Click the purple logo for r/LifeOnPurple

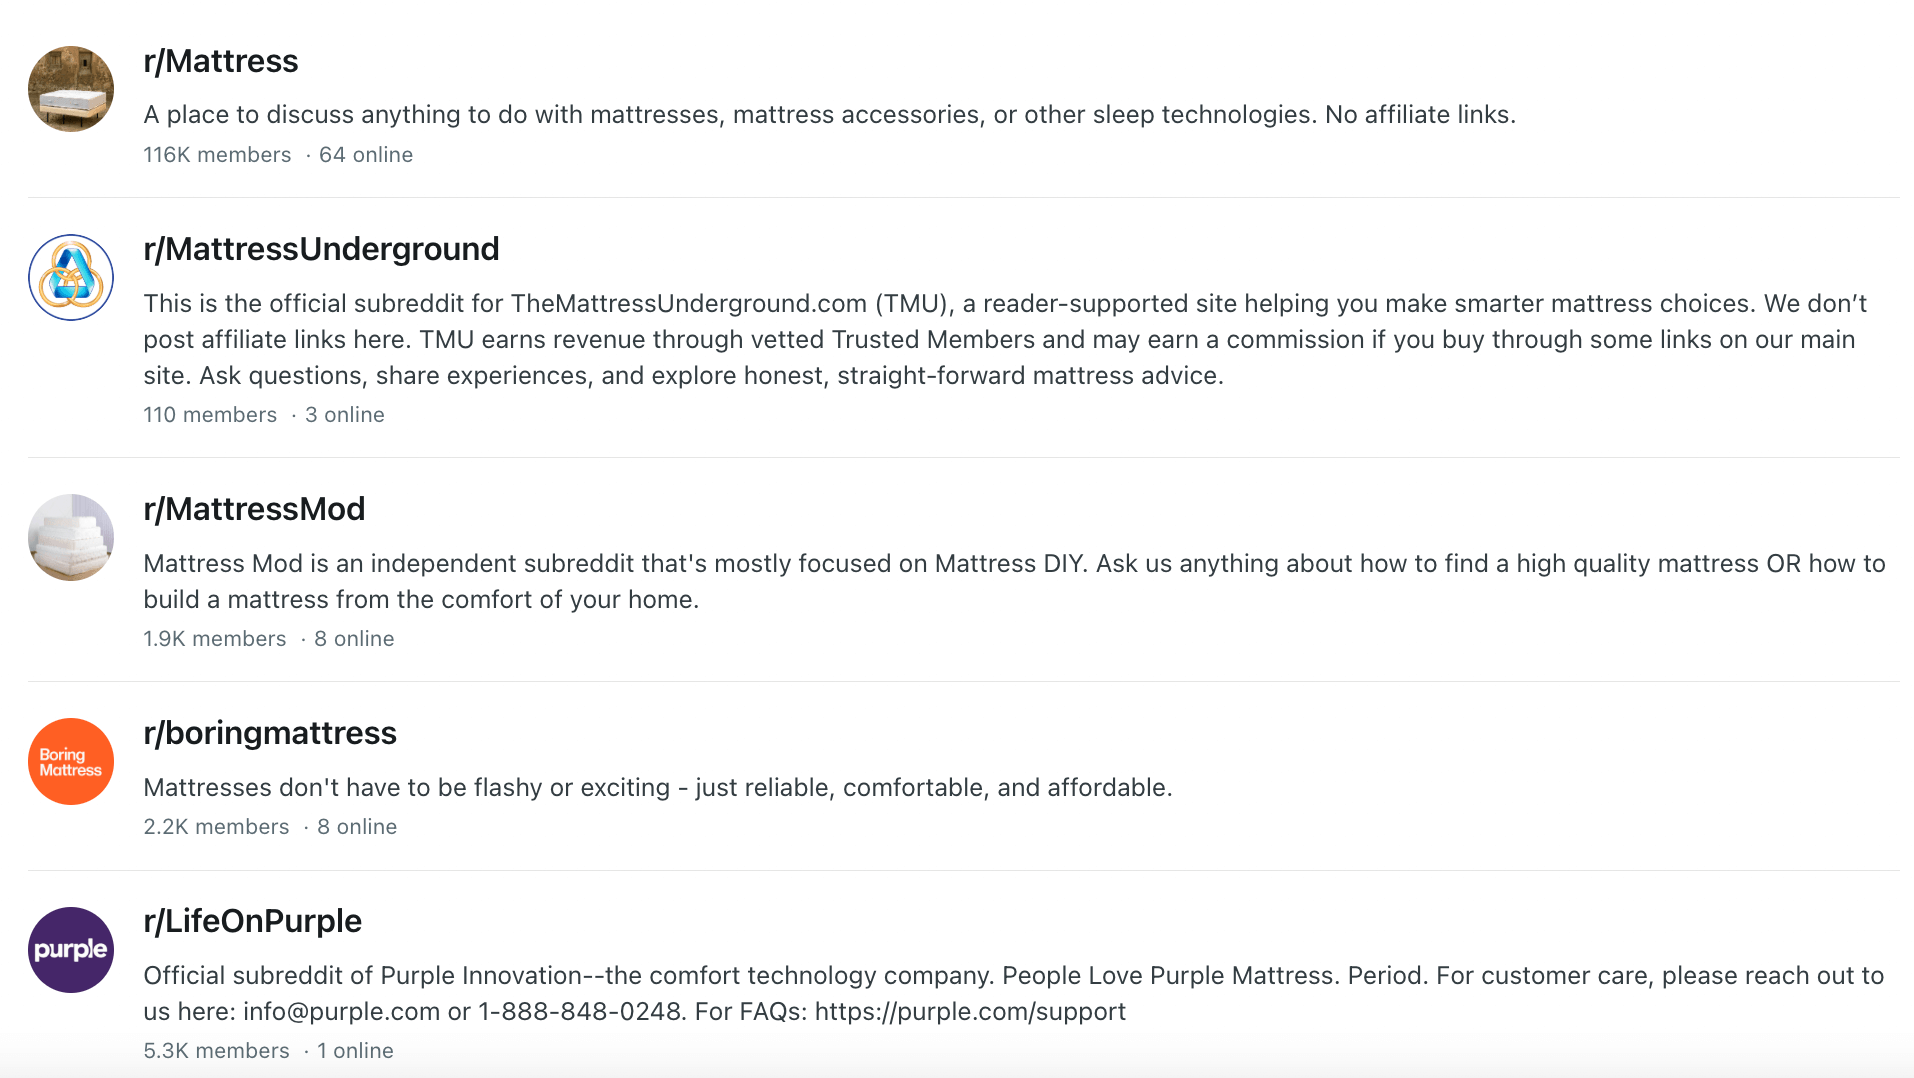(70, 950)
